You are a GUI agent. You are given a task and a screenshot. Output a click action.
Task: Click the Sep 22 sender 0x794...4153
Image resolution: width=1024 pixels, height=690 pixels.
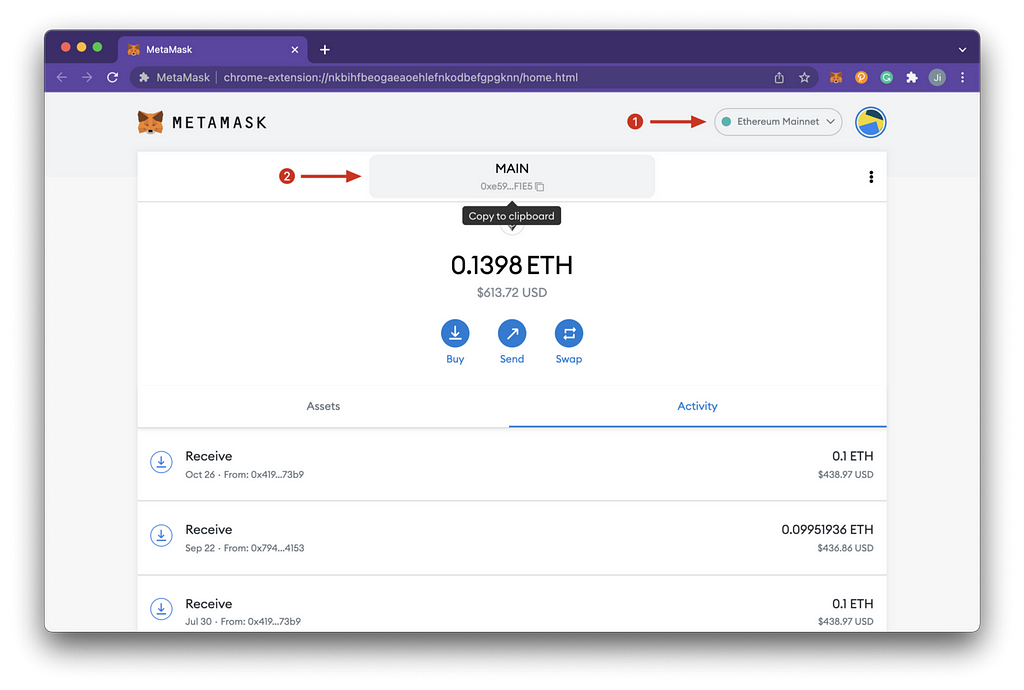tap(278, 548)
